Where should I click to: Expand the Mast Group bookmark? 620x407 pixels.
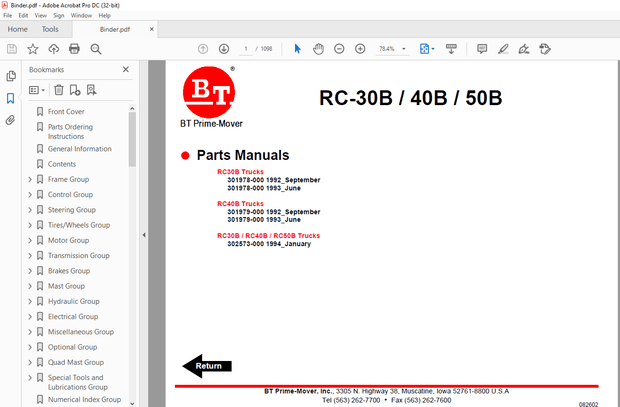pos(30,286)
